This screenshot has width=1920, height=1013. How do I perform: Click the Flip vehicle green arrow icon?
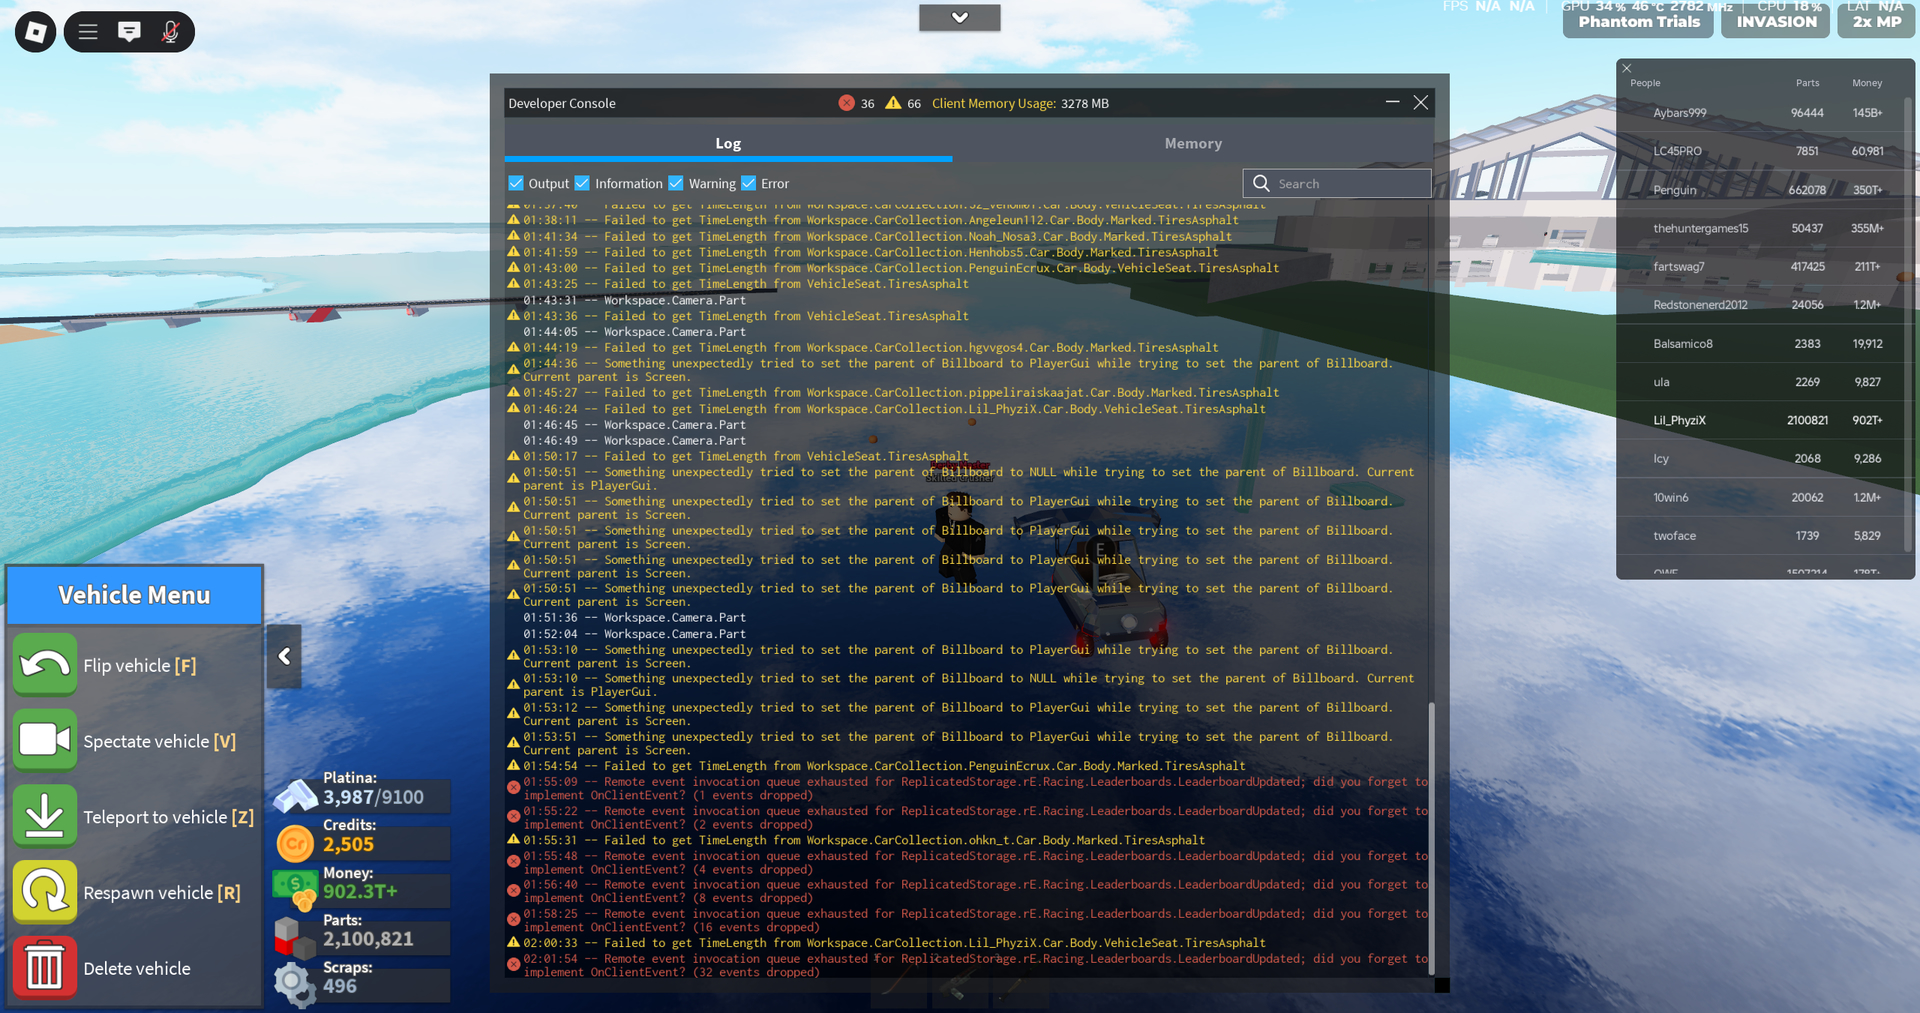pos(45,665)
